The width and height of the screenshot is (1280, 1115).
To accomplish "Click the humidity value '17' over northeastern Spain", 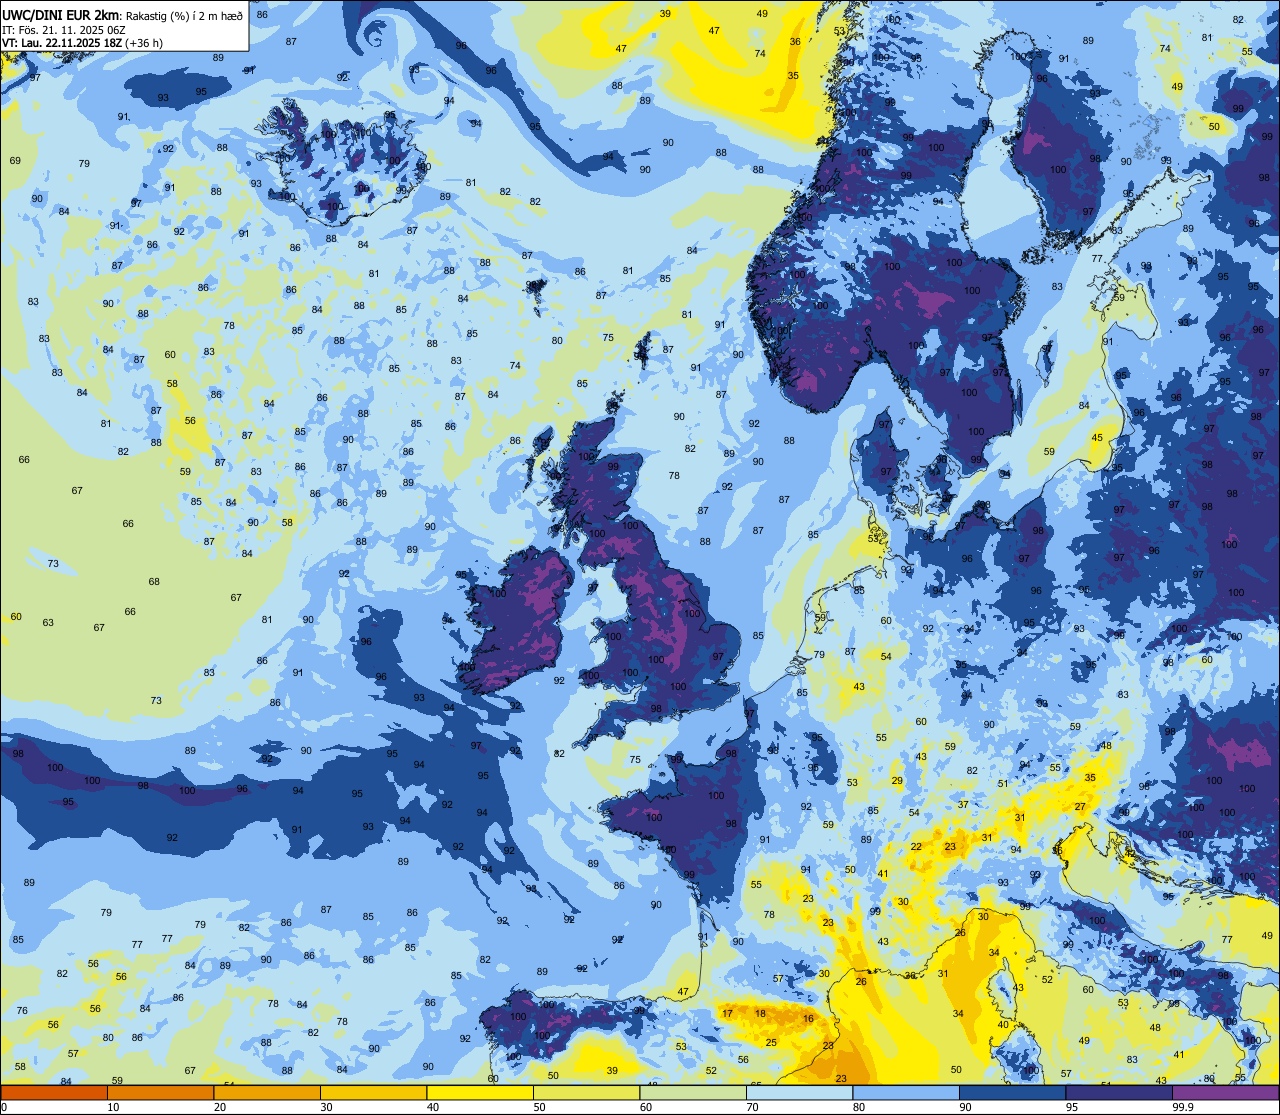I will tap(727, 1013).
